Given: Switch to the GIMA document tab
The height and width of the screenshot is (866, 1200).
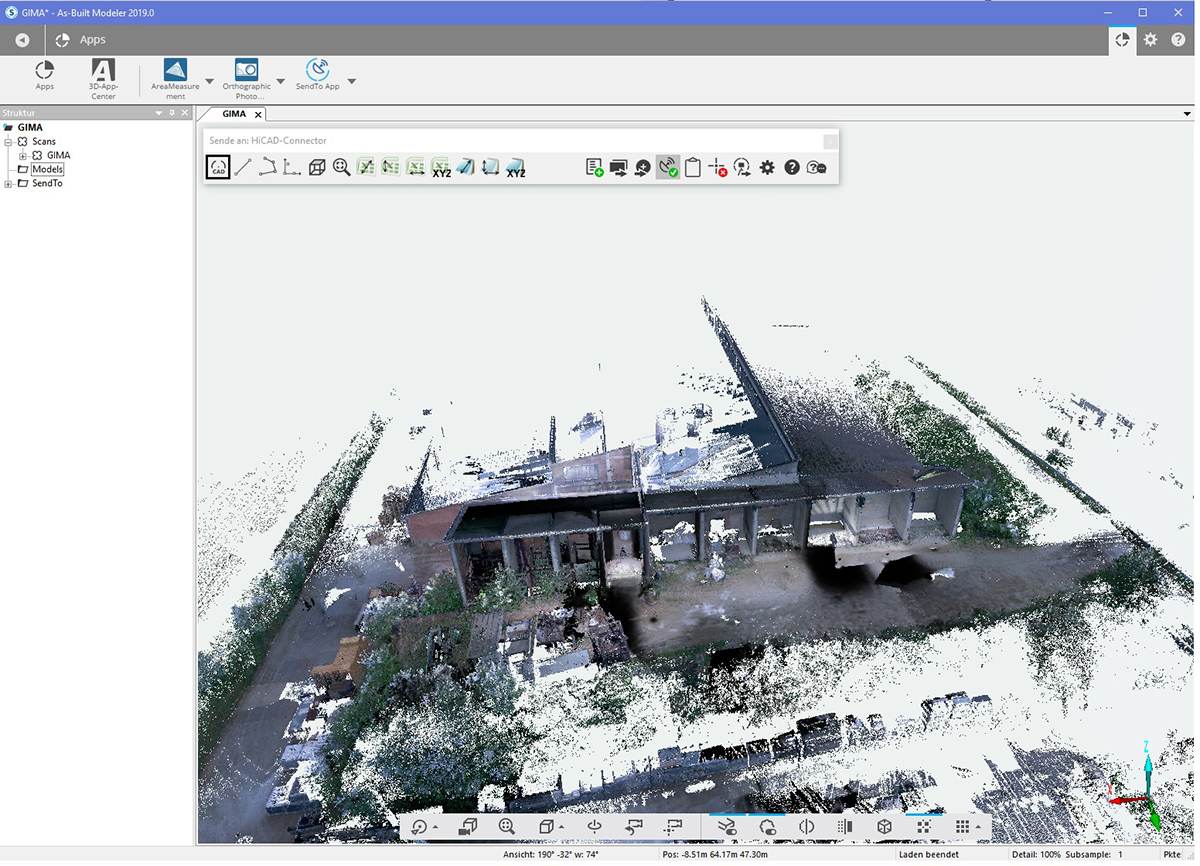Looking at the screenshot, I should pos(234,115).
